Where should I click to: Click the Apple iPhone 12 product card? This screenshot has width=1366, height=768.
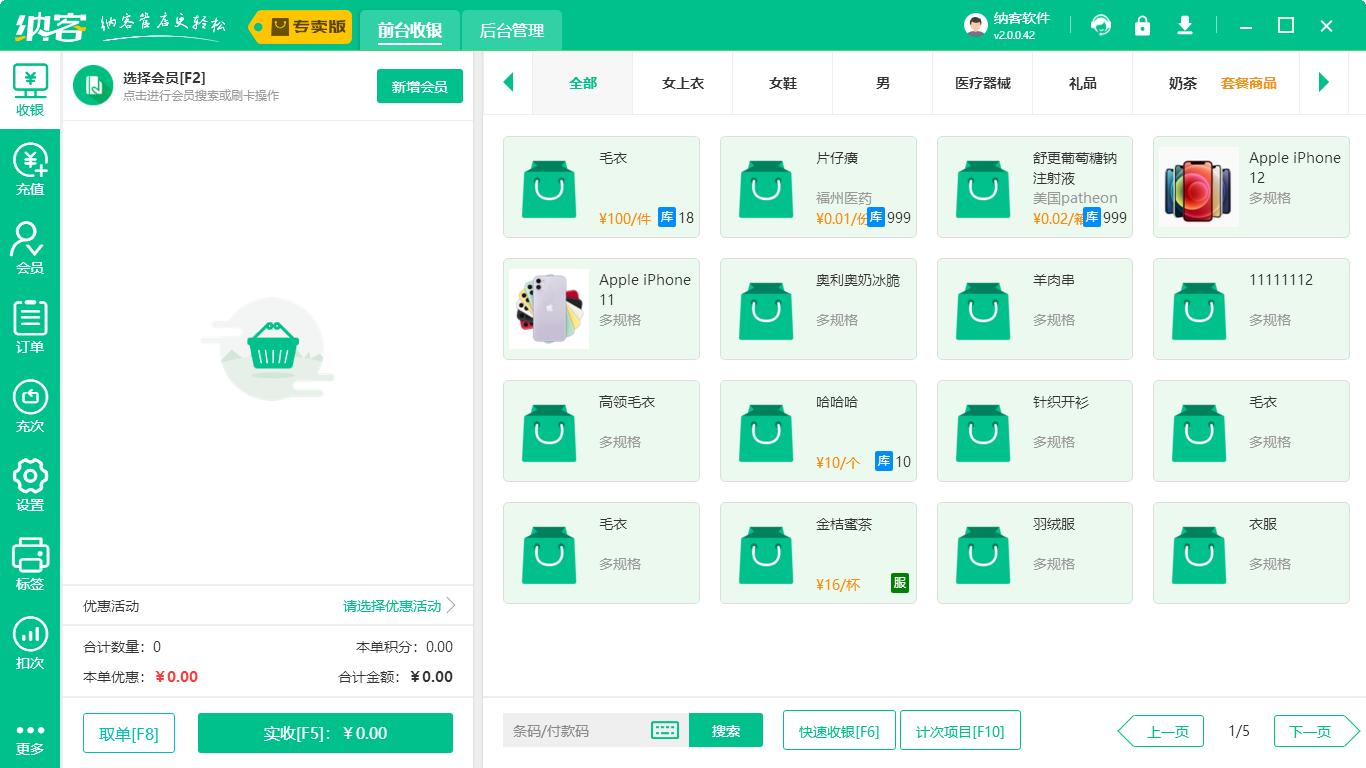pyautogui.click(x=1251, y=187)
